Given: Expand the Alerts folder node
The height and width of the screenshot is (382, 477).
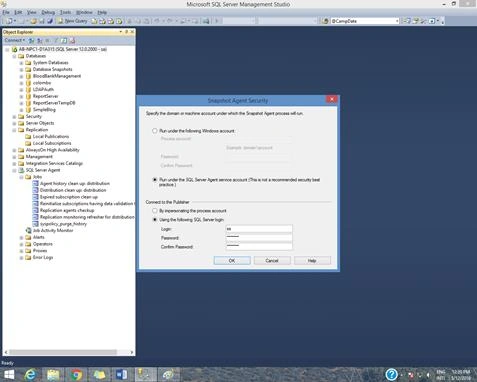Looking at the screenshot, I should 21,237.
